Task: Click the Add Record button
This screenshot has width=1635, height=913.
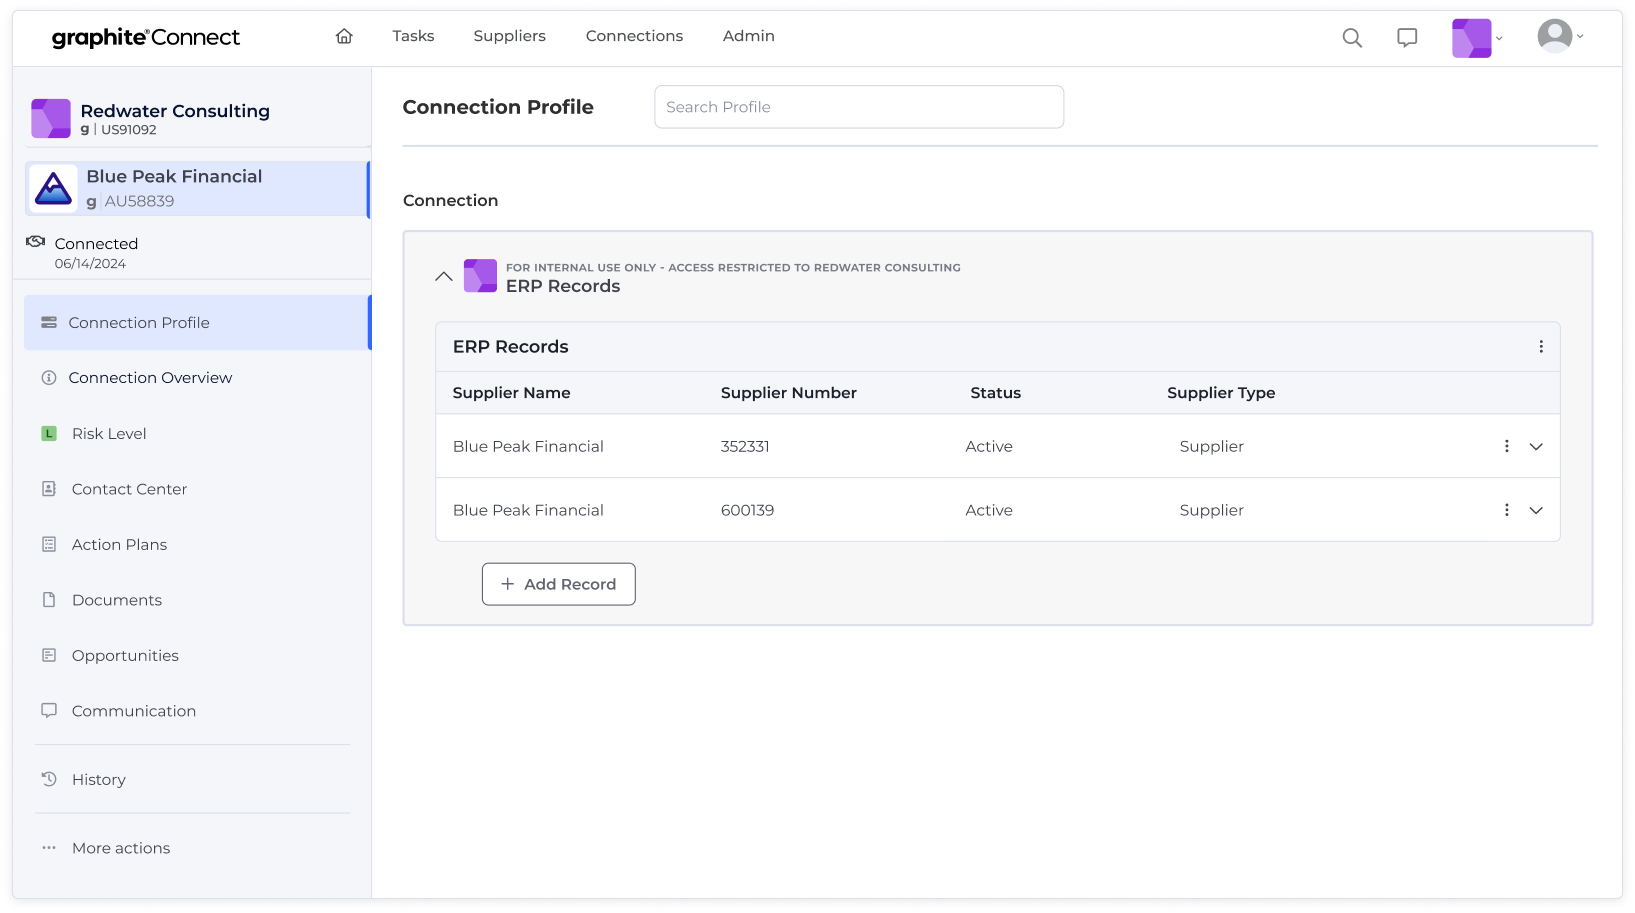Action: [558, 584]
